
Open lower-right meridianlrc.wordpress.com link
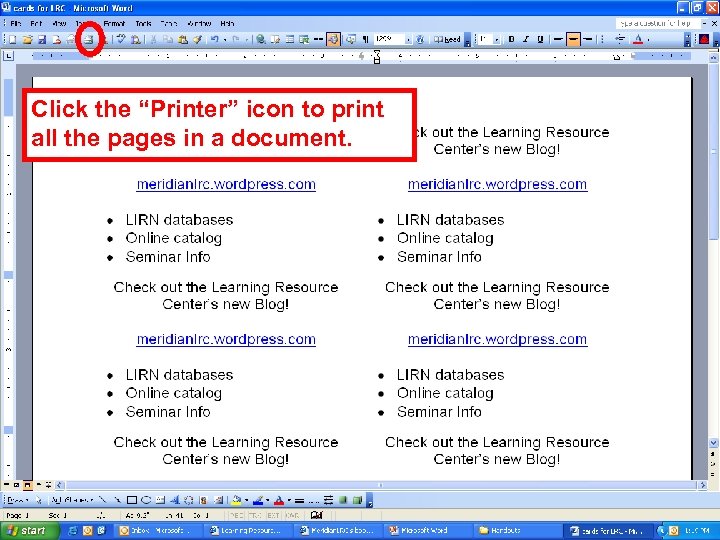click(x=497, y=339)
